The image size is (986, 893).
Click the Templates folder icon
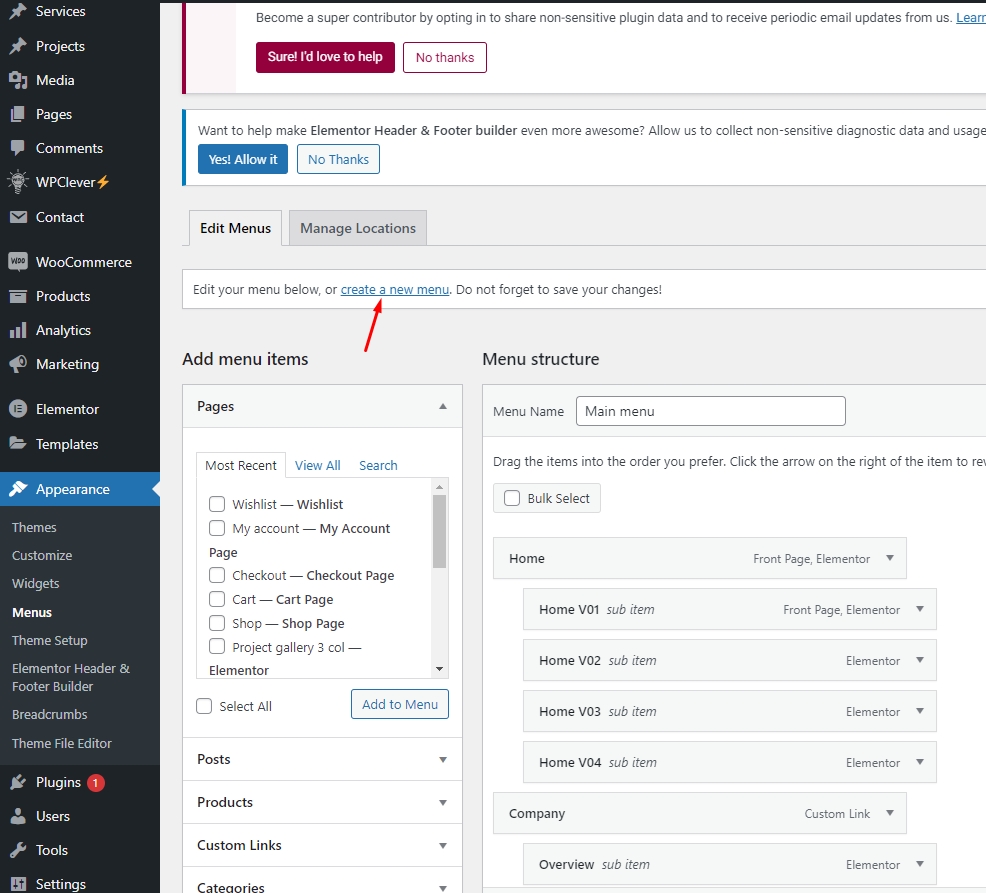(17, 444)
